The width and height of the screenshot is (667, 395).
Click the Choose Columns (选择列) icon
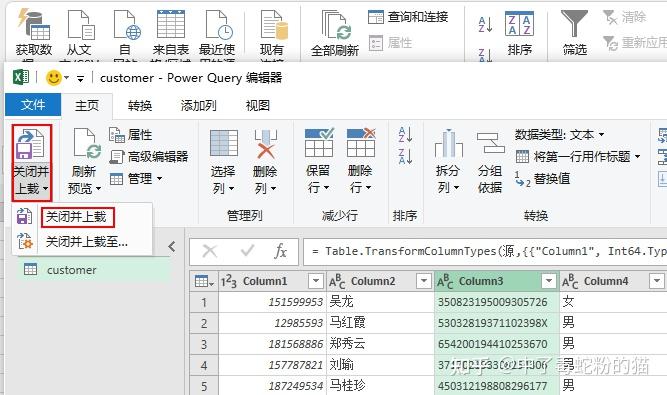point(224,143)
